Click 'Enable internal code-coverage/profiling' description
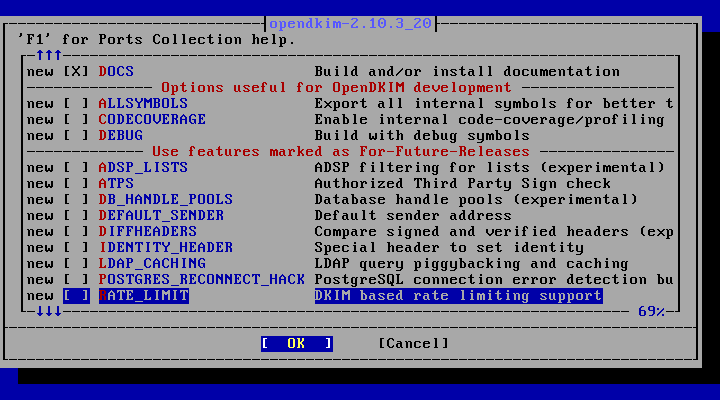The image size is (720, 400). pos(489,120)
